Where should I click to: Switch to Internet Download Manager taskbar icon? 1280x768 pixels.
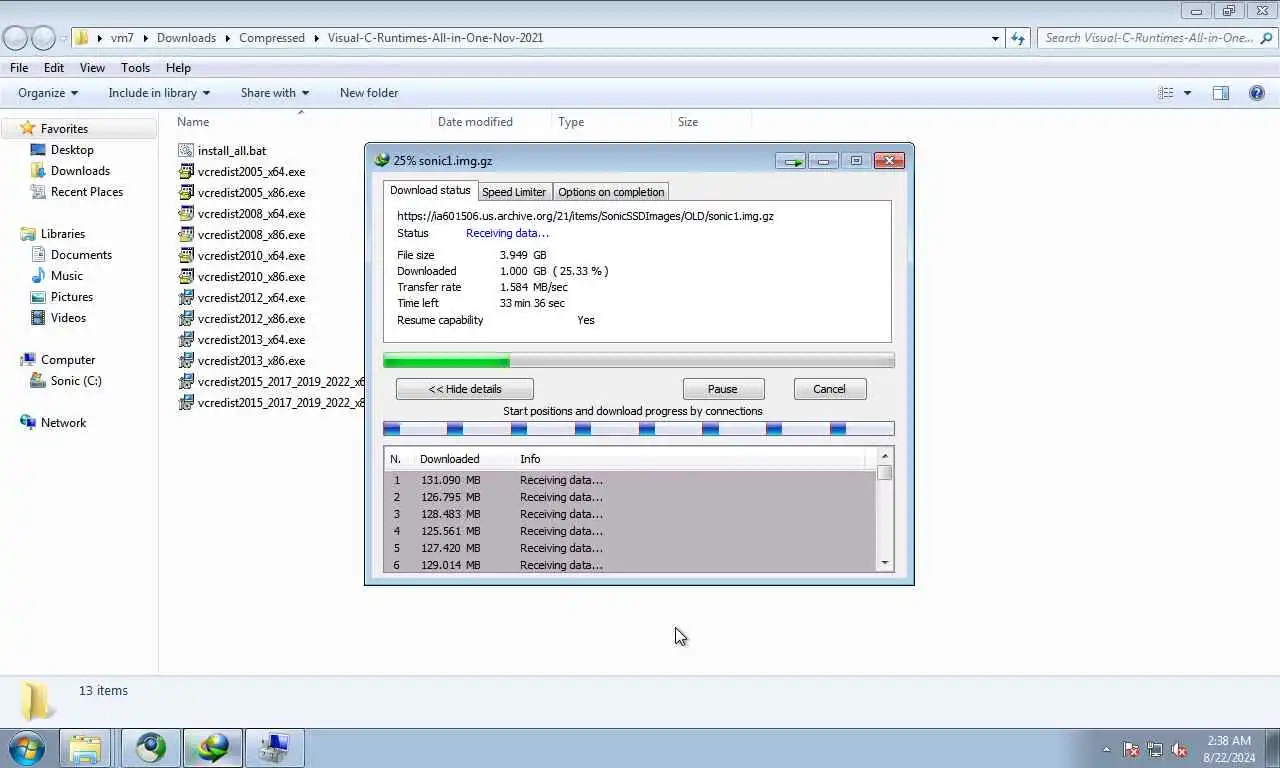click(x=213, y=748)
